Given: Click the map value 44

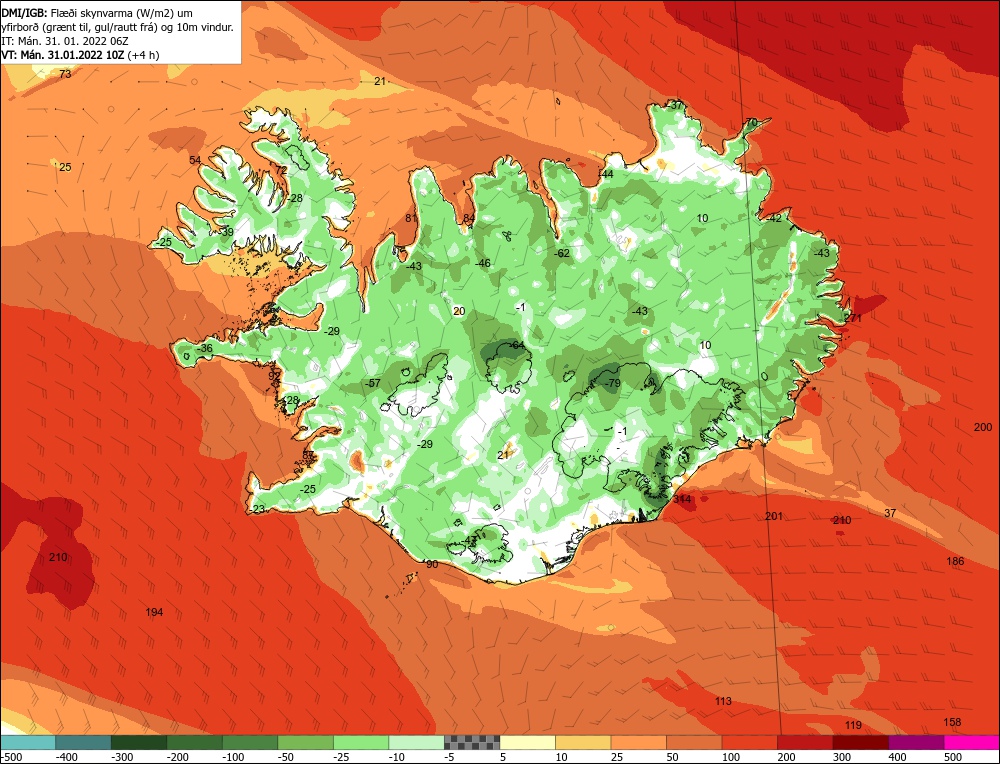Looking at the screenshot, I should click(x=607, y=174).
